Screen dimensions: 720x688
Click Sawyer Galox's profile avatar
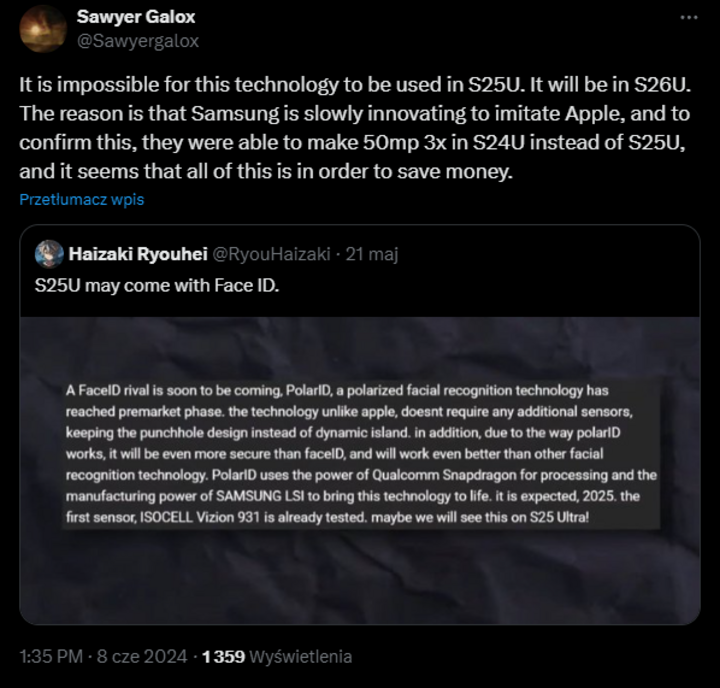click(x=41, y=28)
